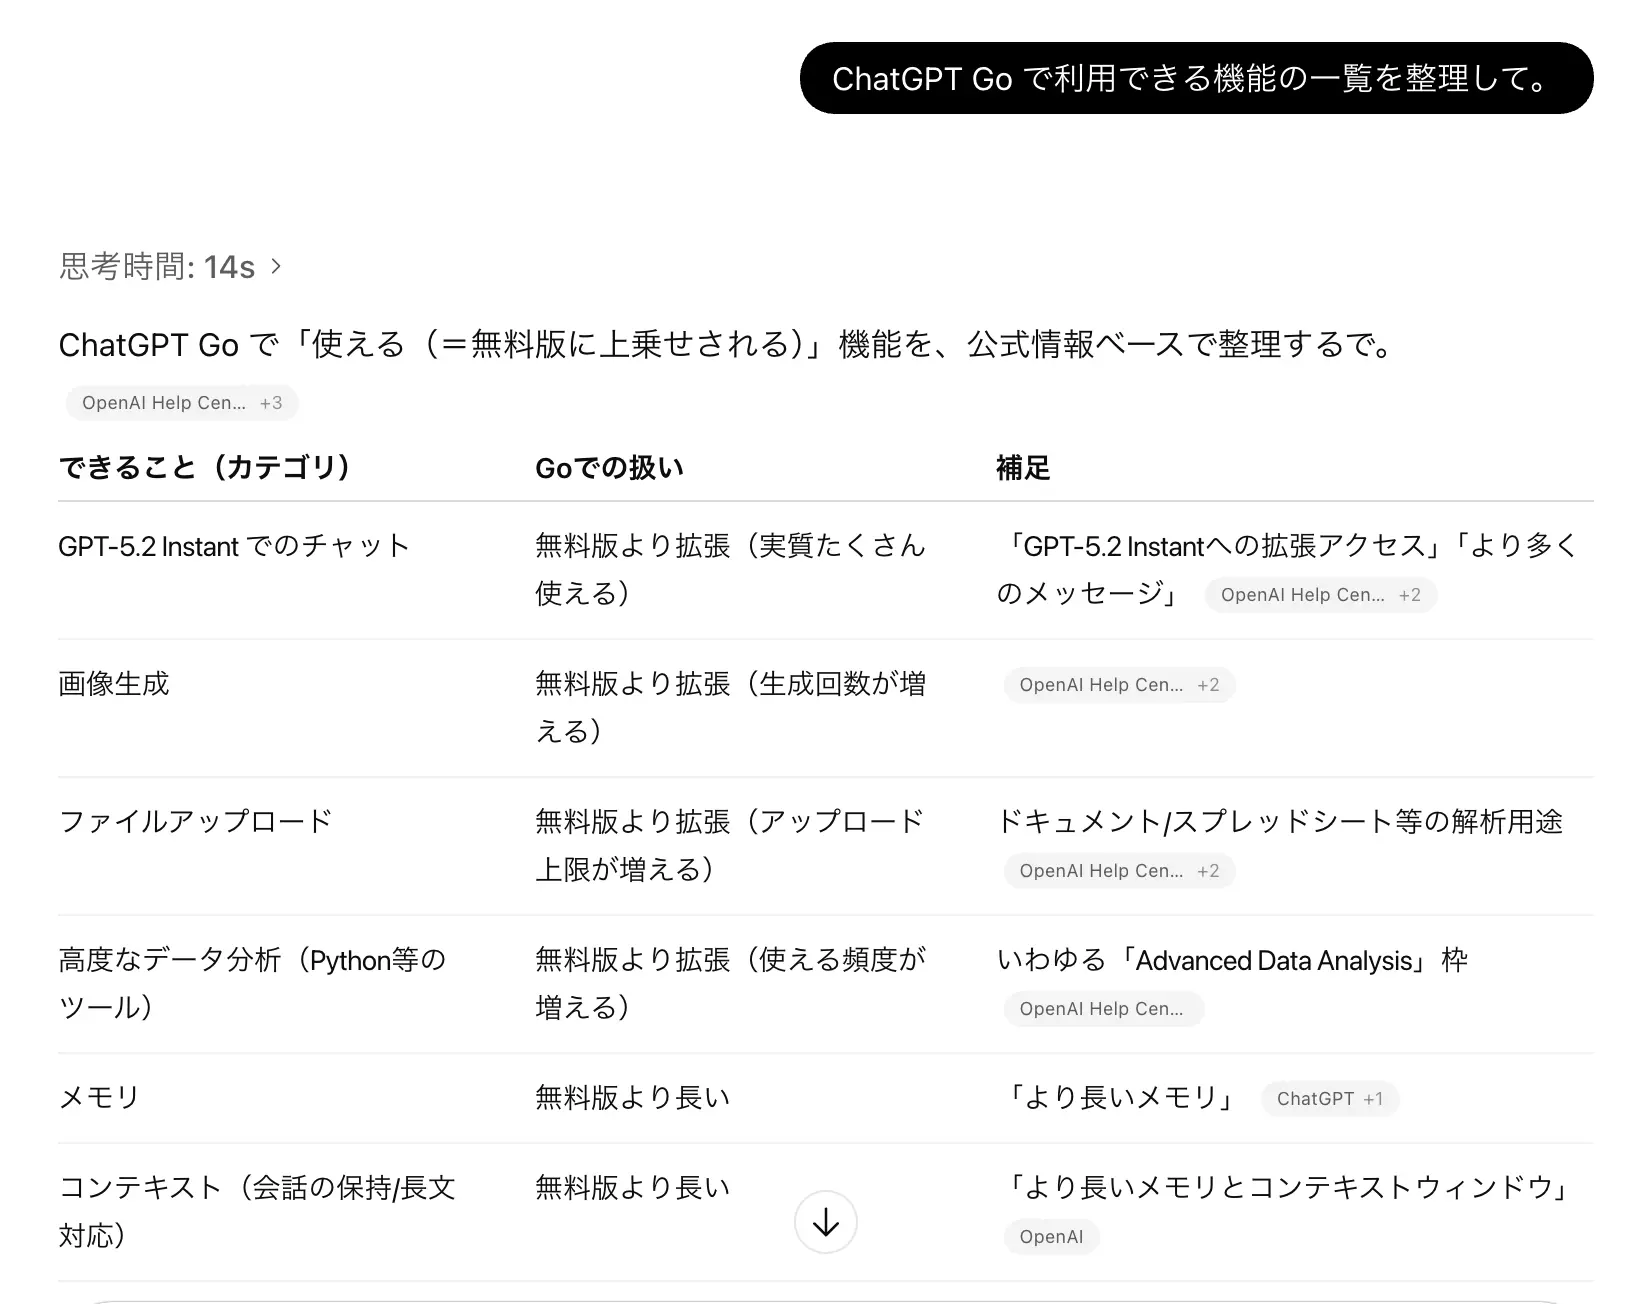Open source chip under スプレッドシート等の解析用途
The width and height of the screenshot is (1632, 1304).
click(1119, 871)
